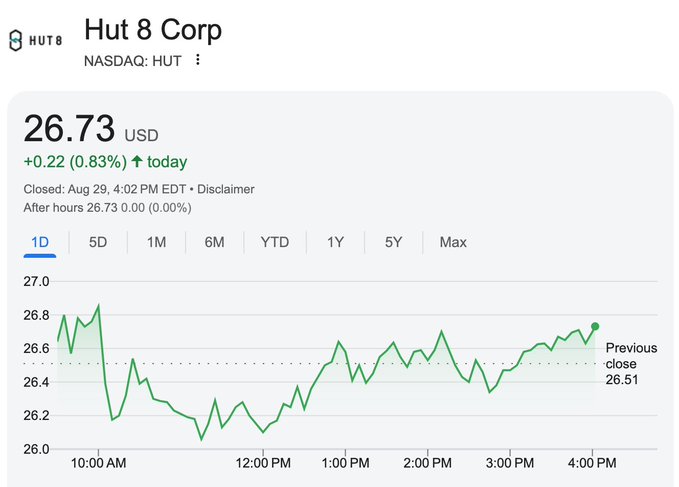
Task: Open the 5Y price chart tab
Action: coord(394,242)
